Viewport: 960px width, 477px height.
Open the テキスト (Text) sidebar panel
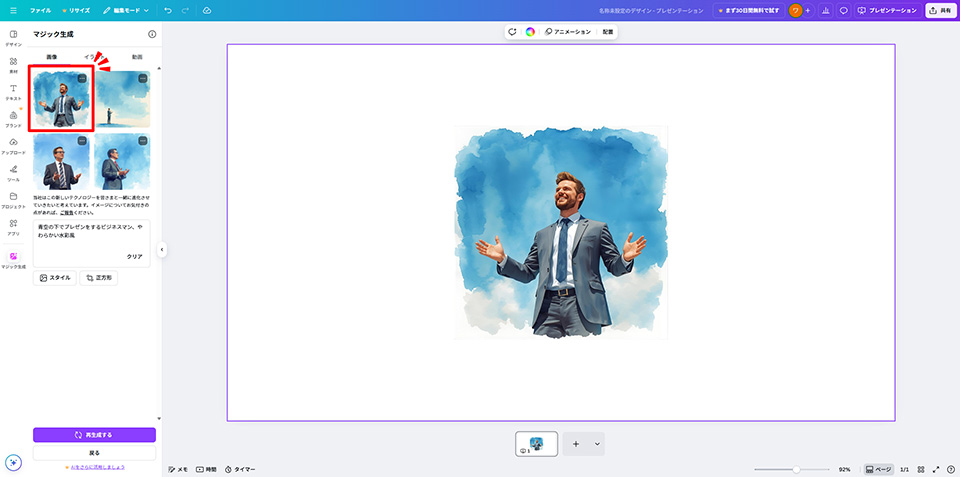click(13, 92)
